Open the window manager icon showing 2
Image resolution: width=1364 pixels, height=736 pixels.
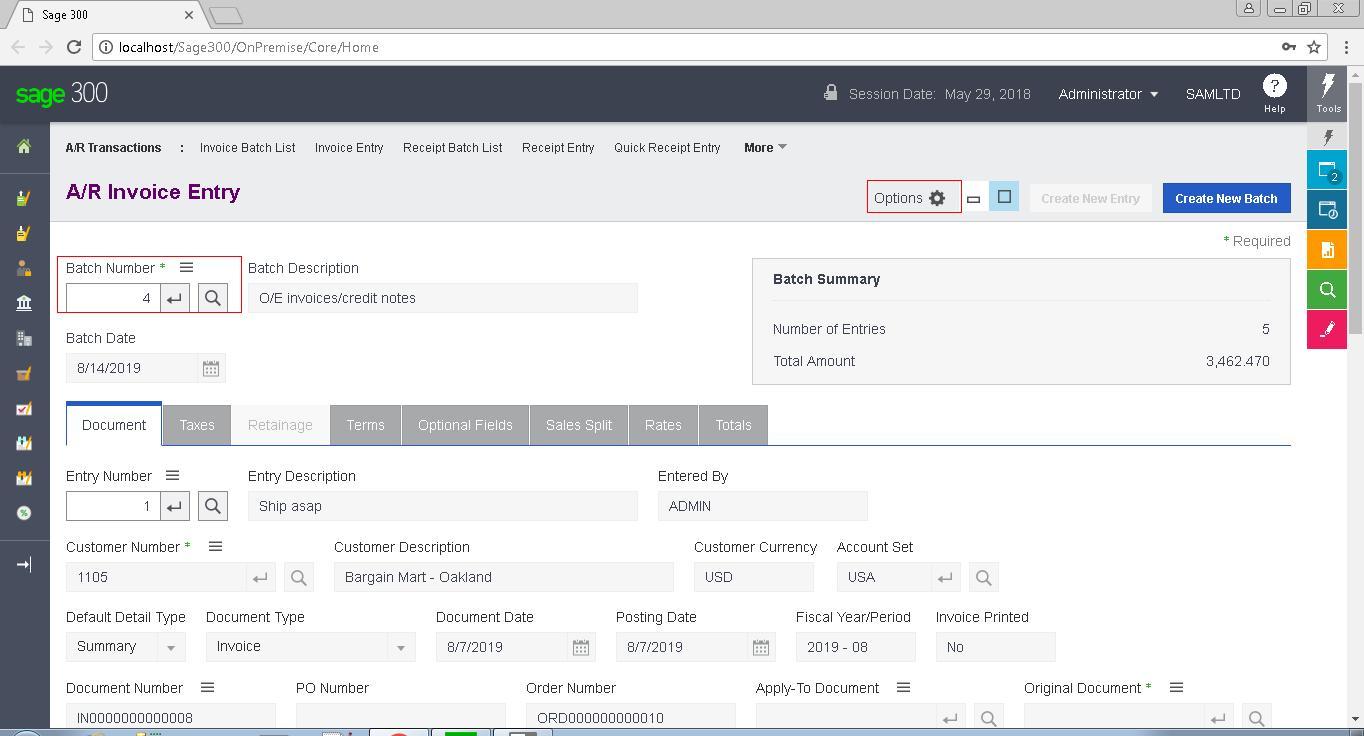coord(1327,170)
